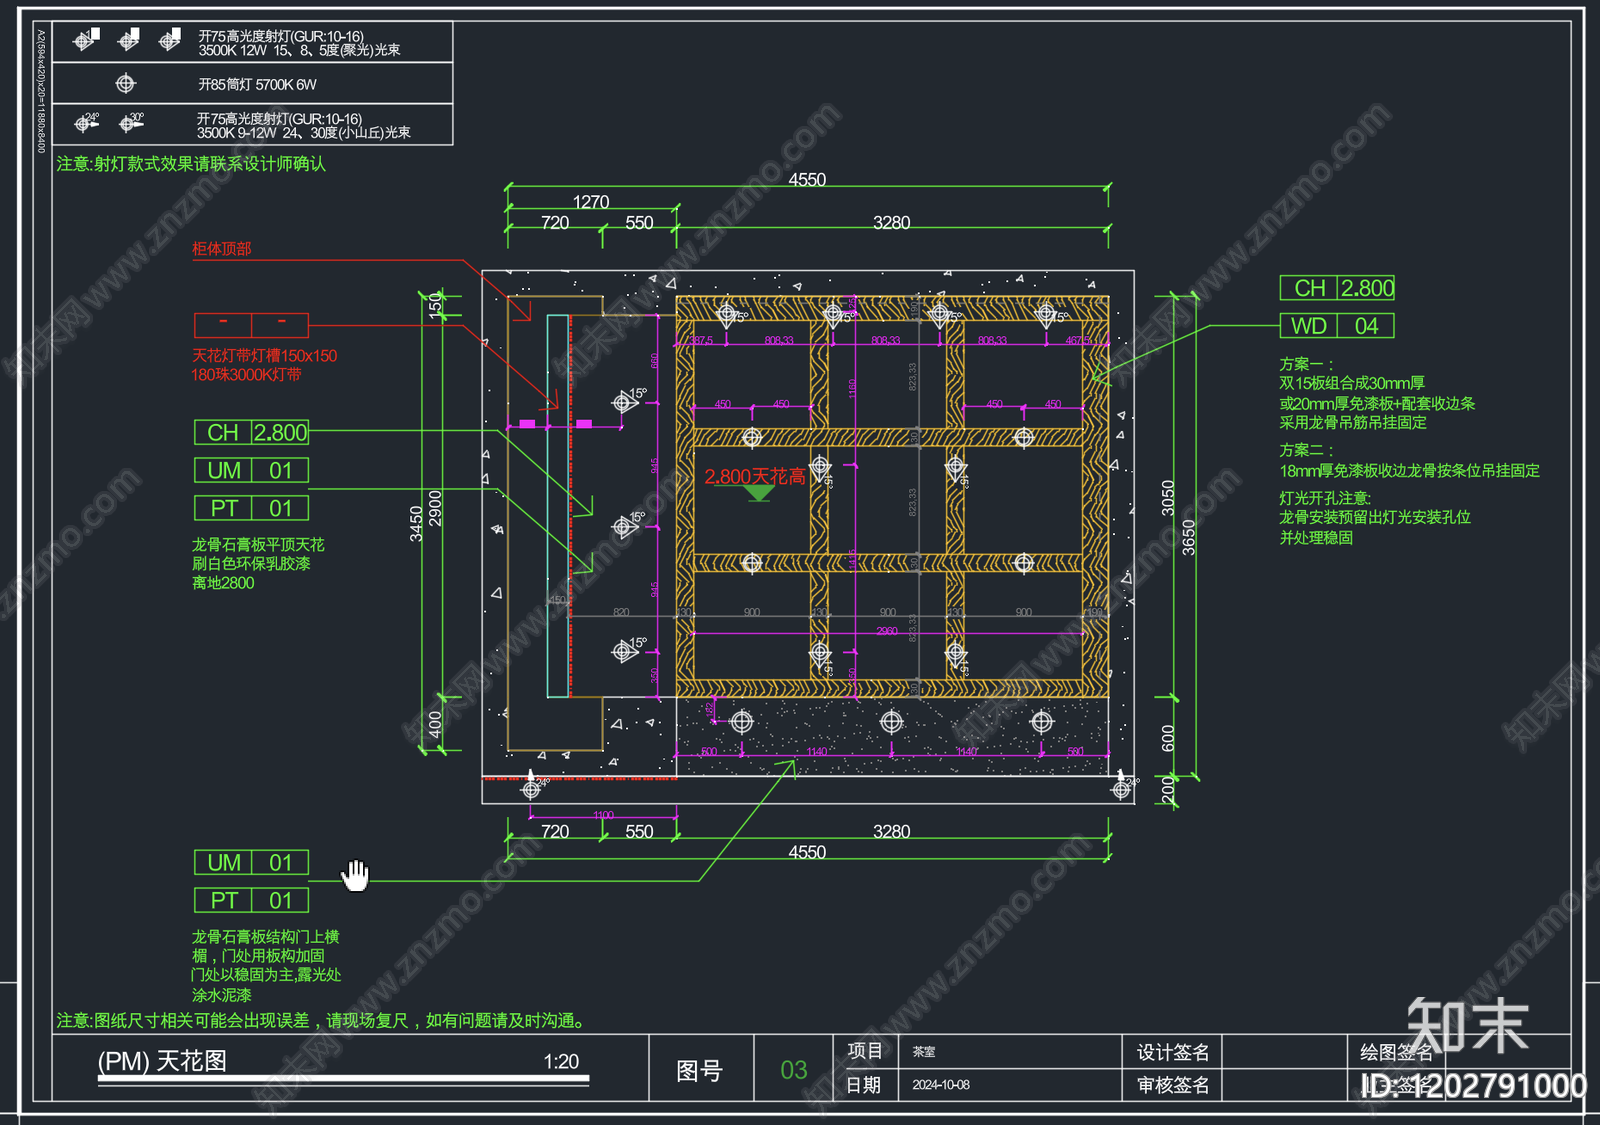The width and height of the screenshot is (1600, 1125).
Task: Click the 开75高光度射灯 3500K 12W legend entry
Action: [x=298, y=43]
